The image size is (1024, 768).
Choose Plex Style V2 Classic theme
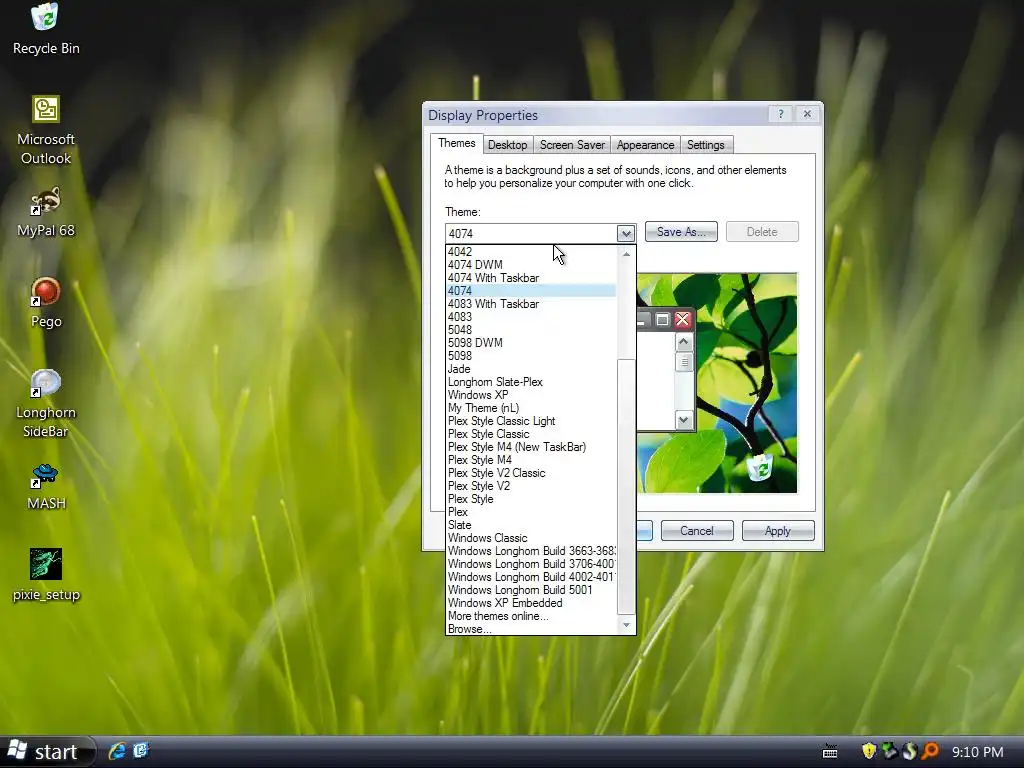click(x=531, y=473)
